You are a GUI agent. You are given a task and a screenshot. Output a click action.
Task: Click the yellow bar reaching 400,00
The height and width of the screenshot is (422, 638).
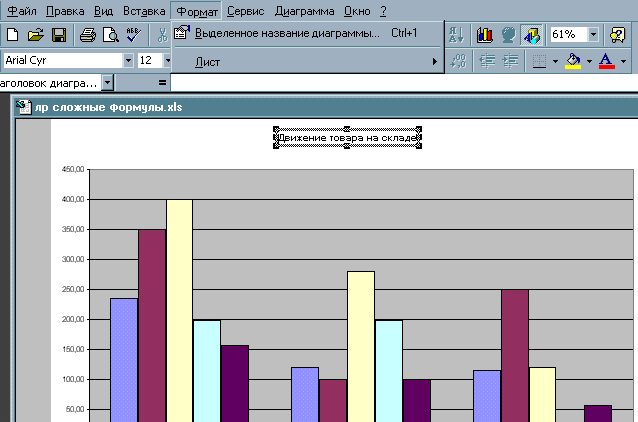coord(179,310)
